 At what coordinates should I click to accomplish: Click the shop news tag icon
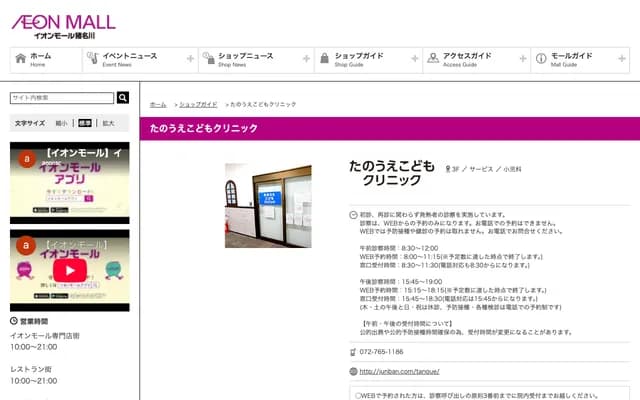[x=209, y=58]
